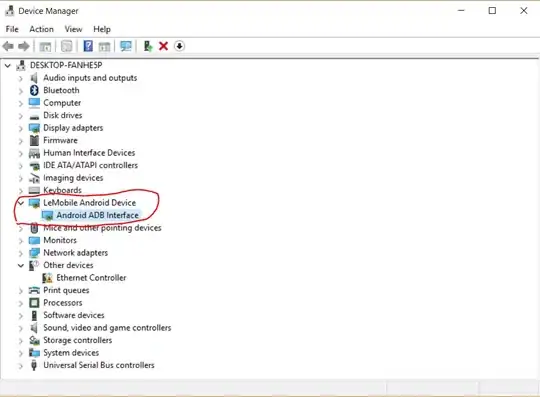
Task: Collapse the Other devices node
Action: pos(21,265)
